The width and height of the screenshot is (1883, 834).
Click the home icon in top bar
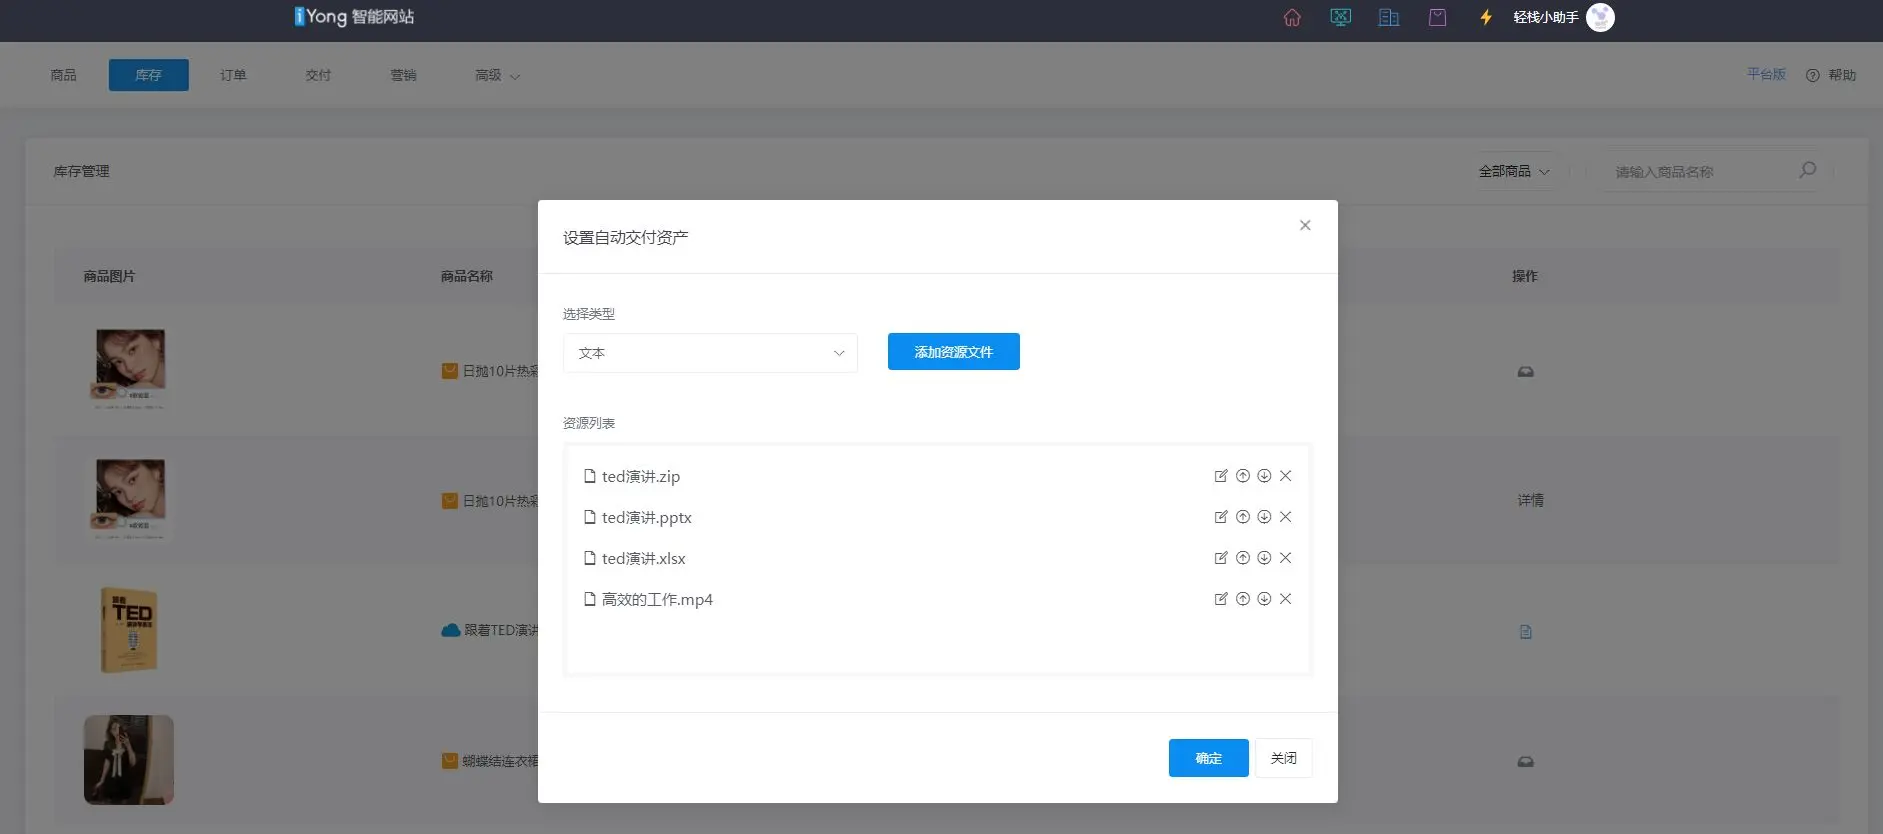(1292, 17)
